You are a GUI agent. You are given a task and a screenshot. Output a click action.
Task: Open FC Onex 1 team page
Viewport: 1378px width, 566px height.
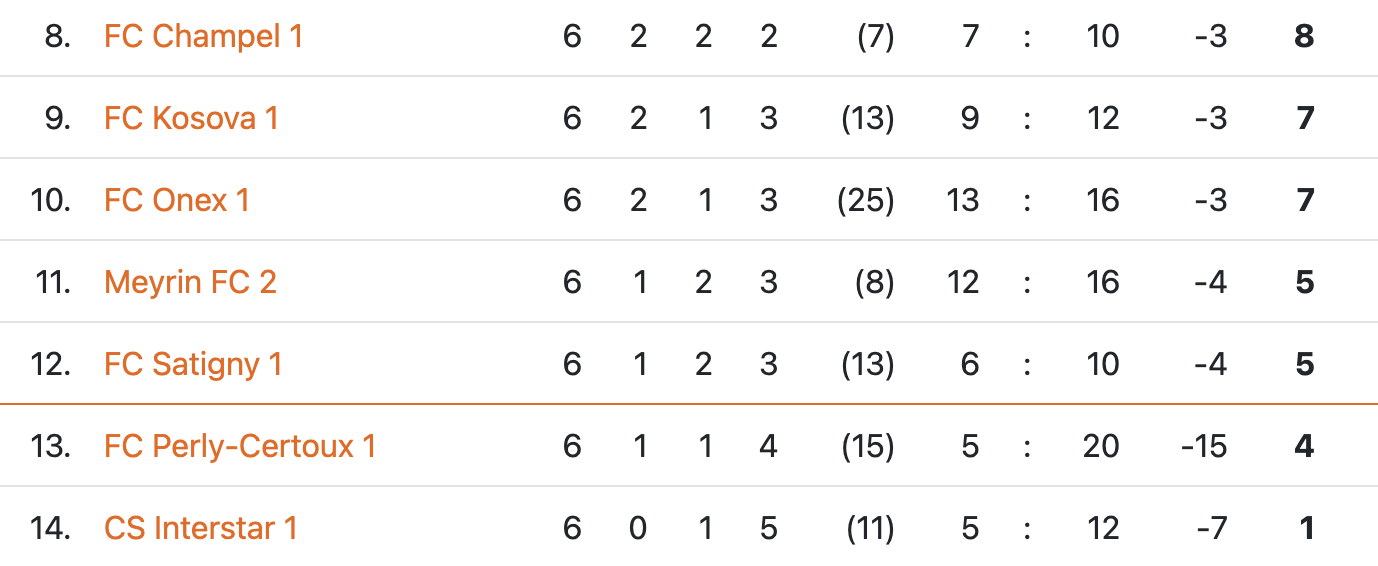click(x=176, y=201)
